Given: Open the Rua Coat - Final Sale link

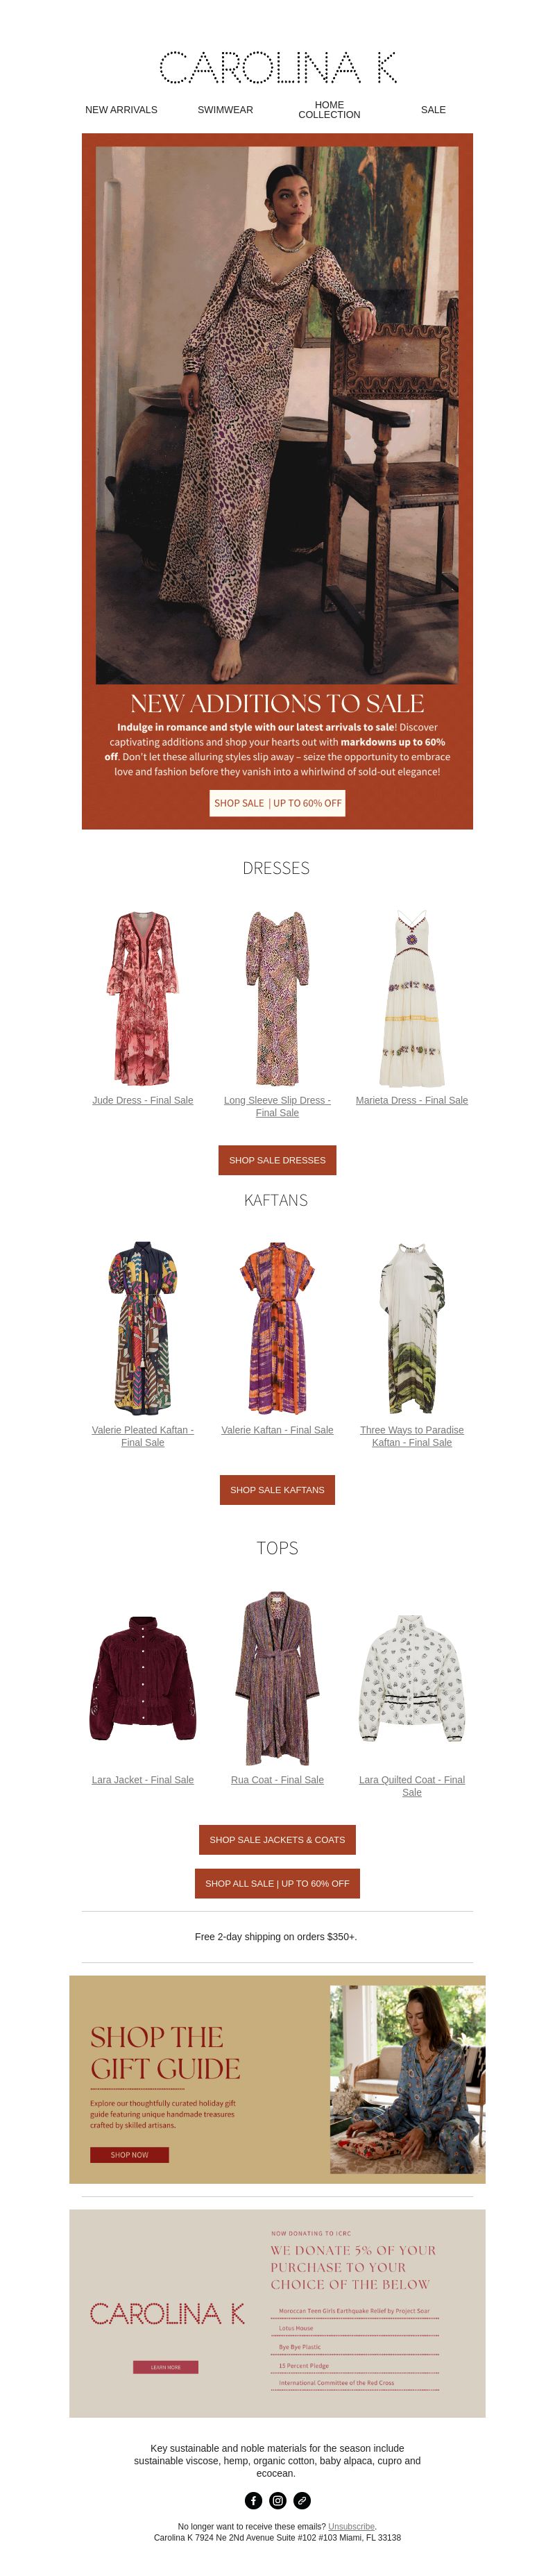Looking at the screenshot, I should [x=277, y=1780].
